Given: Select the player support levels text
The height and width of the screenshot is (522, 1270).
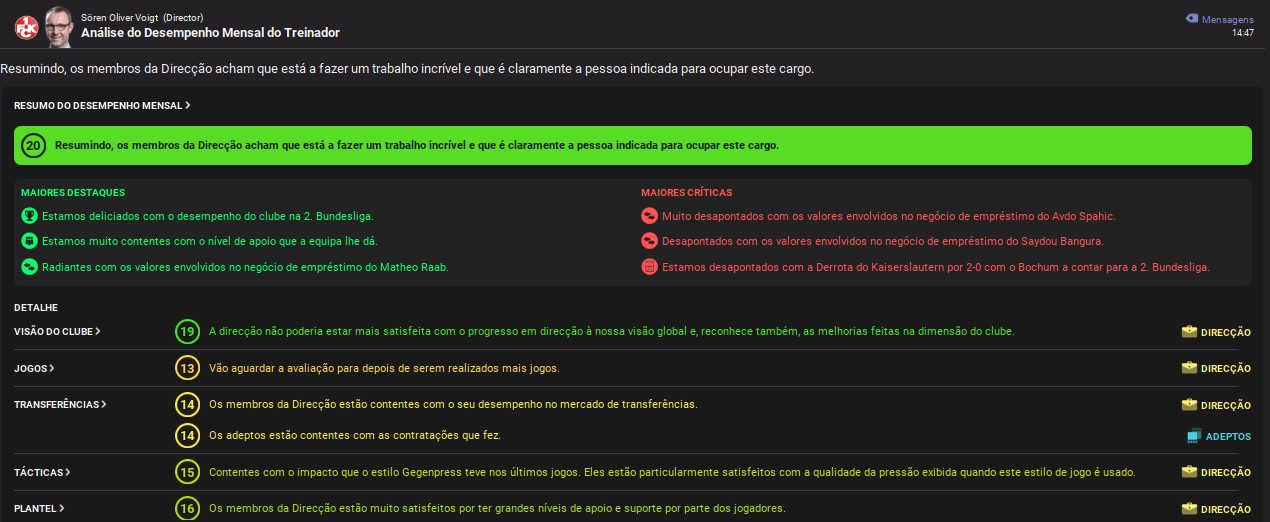Looking at the screenshot, I should [497, 509].
